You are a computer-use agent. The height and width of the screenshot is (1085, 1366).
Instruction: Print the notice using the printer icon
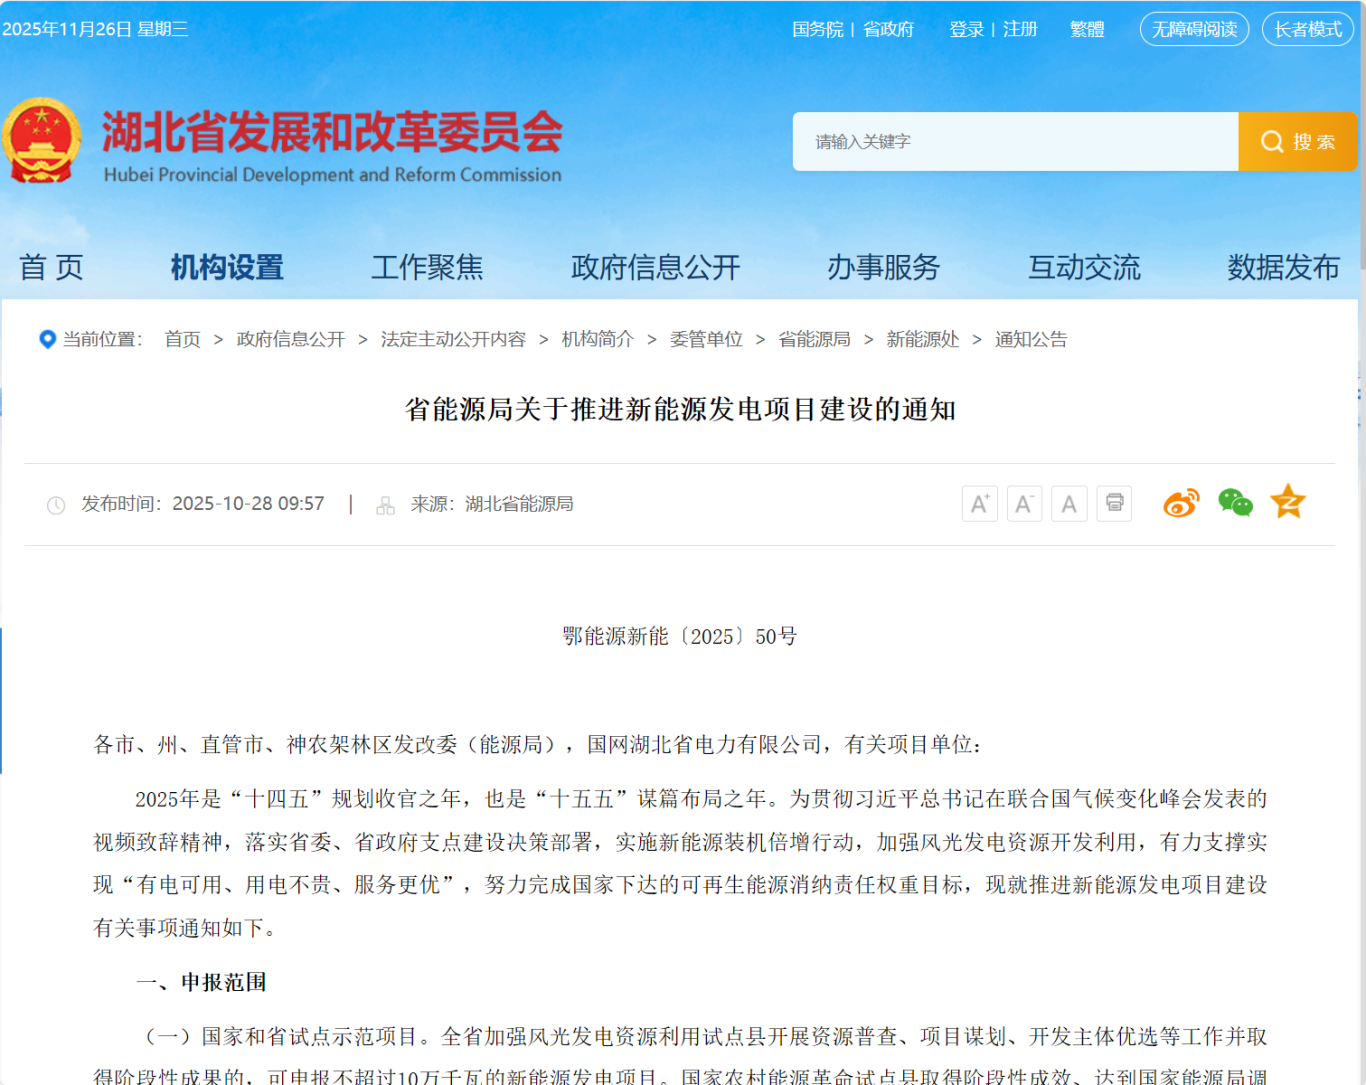coord(1114,503)
